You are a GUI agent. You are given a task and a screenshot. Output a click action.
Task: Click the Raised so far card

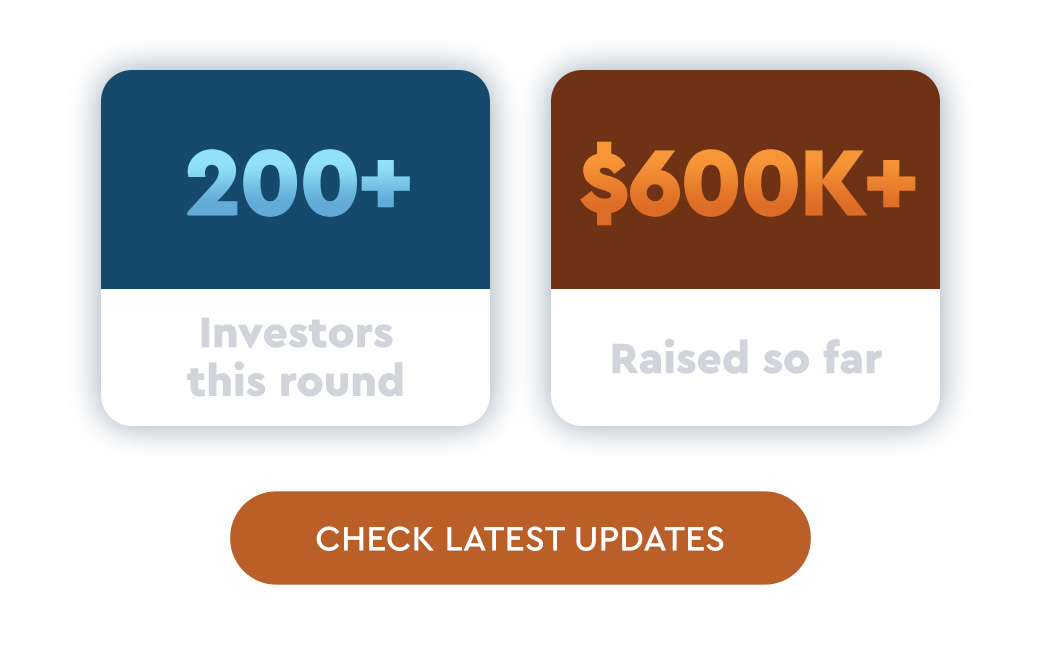click(x=745, y=250)
